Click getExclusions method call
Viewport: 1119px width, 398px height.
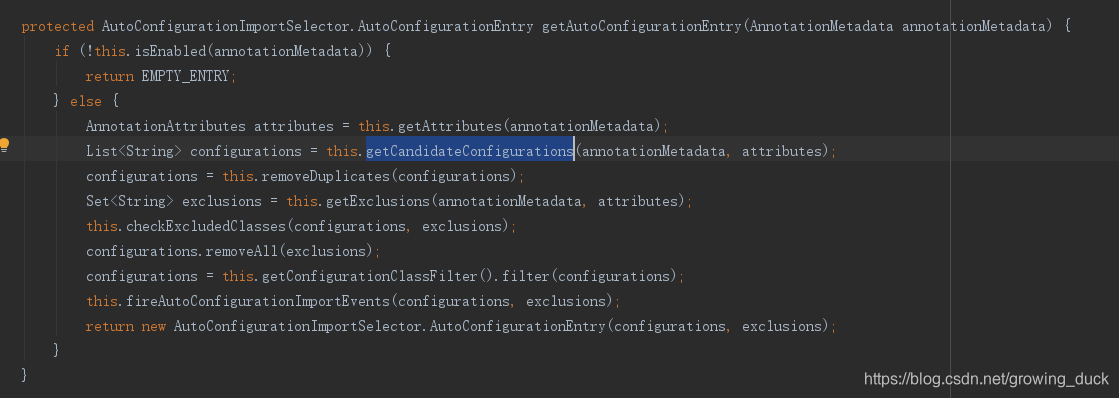378,201
